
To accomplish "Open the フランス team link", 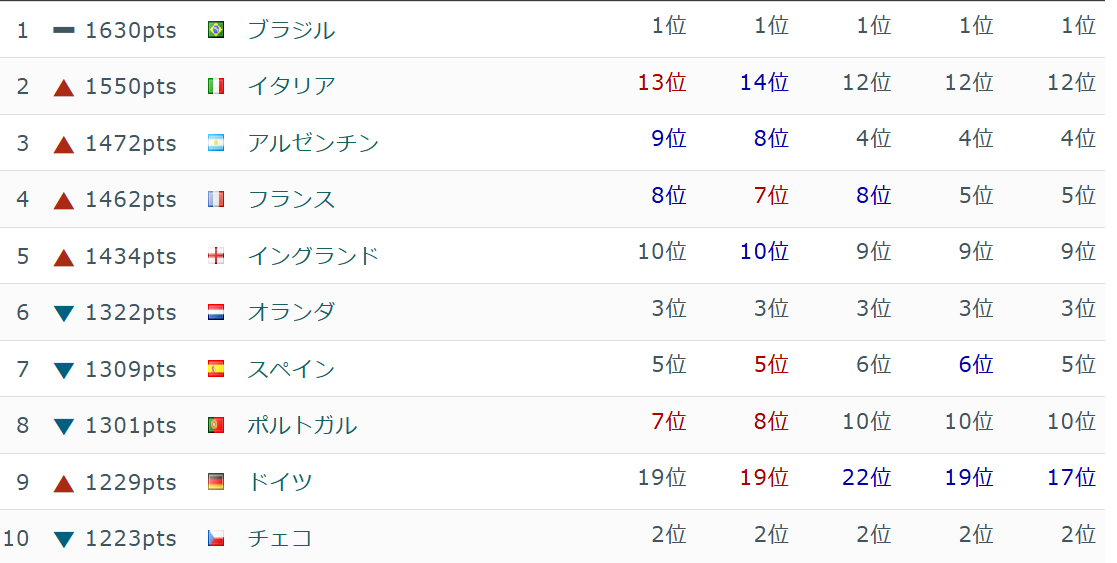I will tap(291, 199).
